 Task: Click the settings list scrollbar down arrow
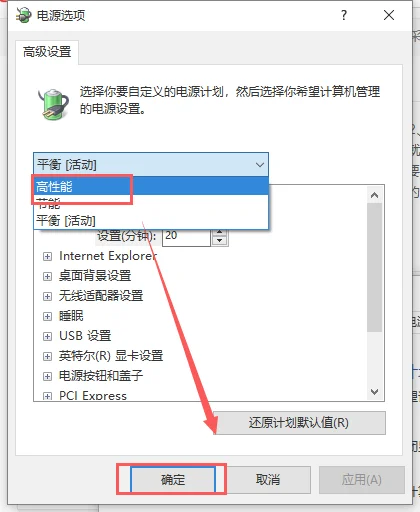click(x=375, y=391)
